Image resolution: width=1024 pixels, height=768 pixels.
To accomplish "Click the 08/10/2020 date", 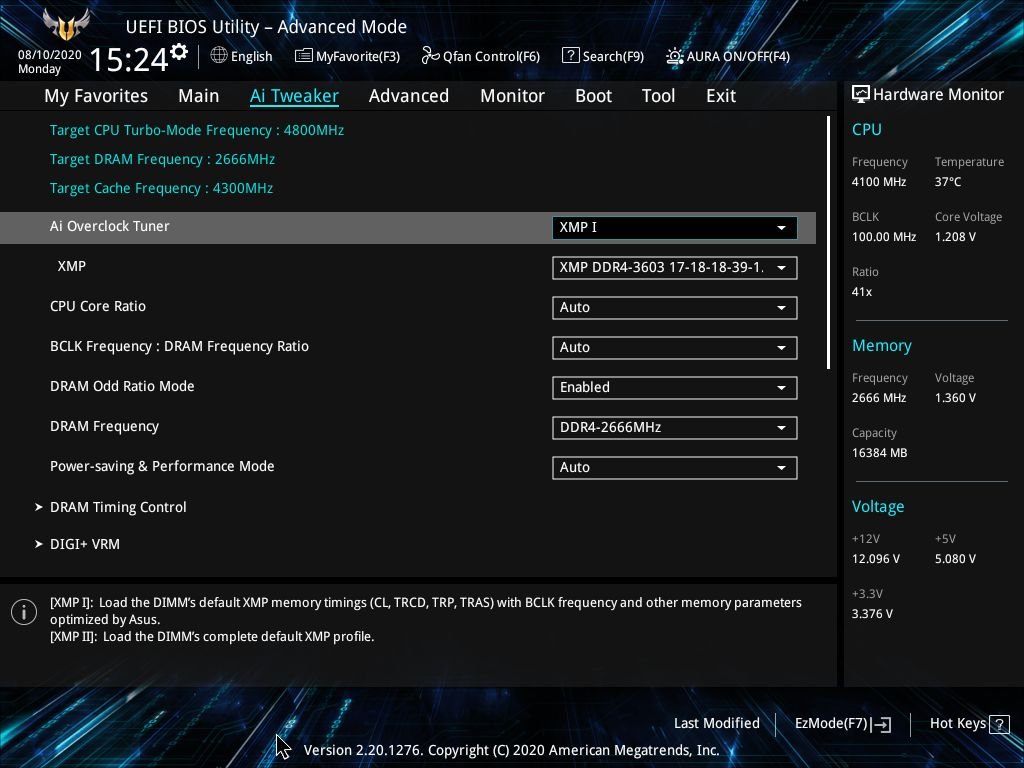I will (x=50, y=55).
